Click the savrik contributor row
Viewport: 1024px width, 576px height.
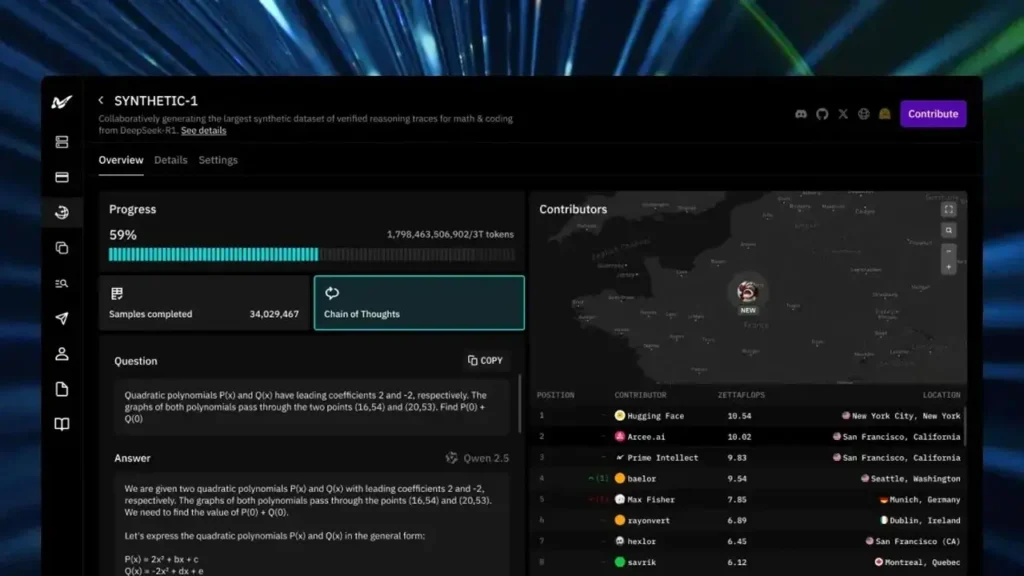pyautogui.click(x=748, y=562)
